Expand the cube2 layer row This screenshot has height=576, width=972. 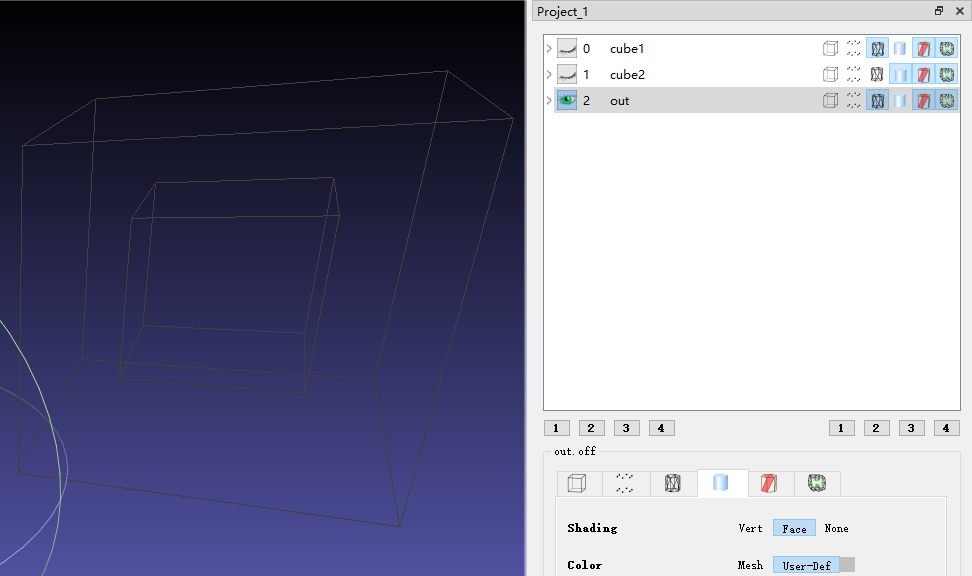pos(549,74)
